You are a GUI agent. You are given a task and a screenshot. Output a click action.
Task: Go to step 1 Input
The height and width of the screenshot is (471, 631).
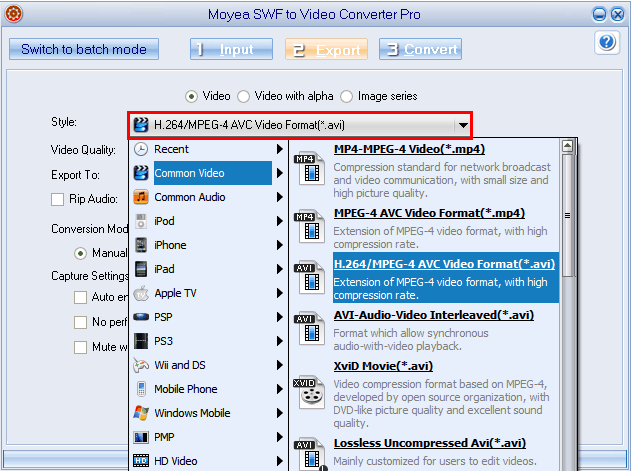coord(231,49)
